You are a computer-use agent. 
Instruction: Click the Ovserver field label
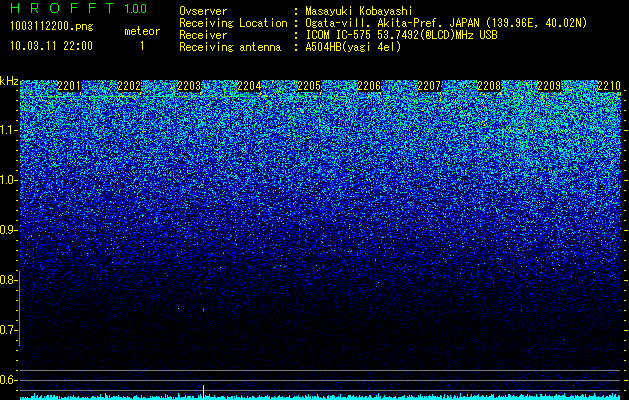pos(203,11)
